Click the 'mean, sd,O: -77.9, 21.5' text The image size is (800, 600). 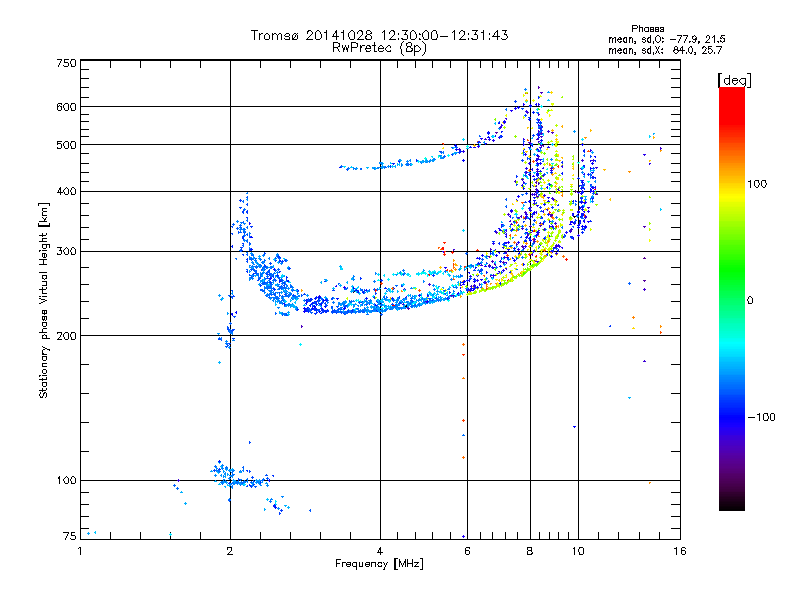tap(666, 39)
